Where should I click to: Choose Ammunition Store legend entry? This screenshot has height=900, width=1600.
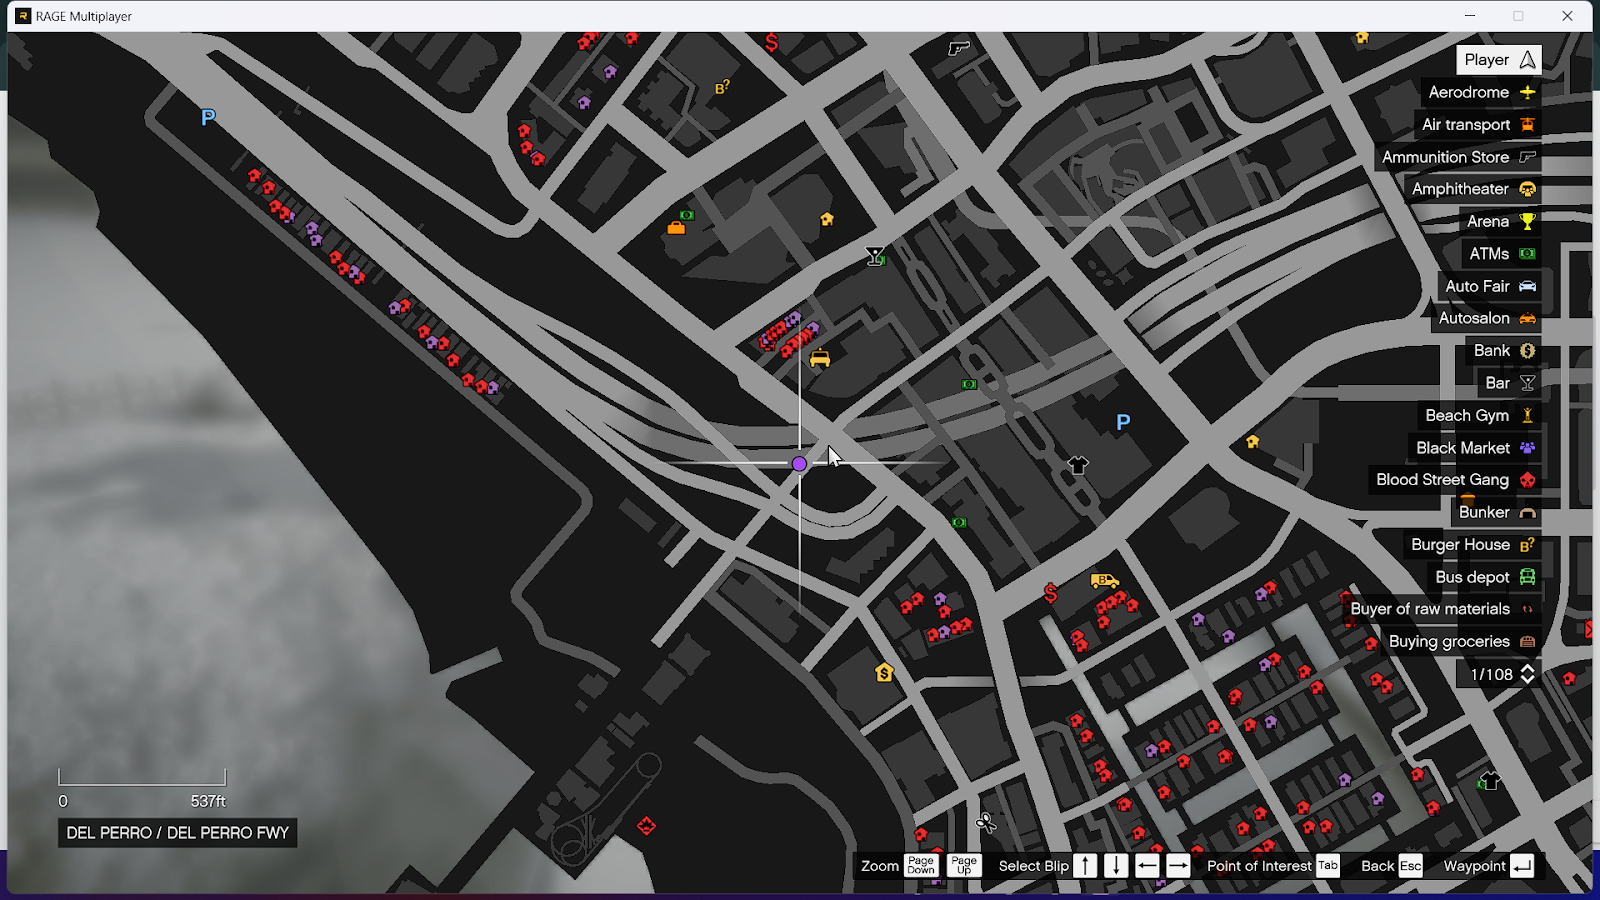1458,157
